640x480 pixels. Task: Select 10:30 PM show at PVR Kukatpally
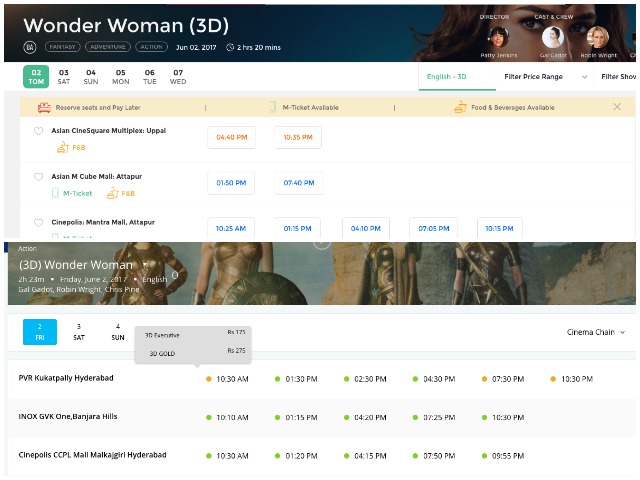(x=572, y=379)
